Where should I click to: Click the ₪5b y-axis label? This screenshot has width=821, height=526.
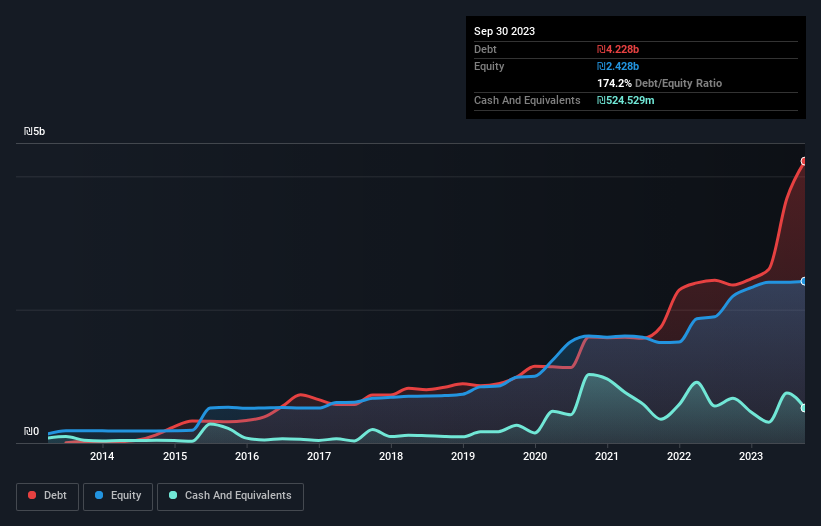tap(35, 131)
